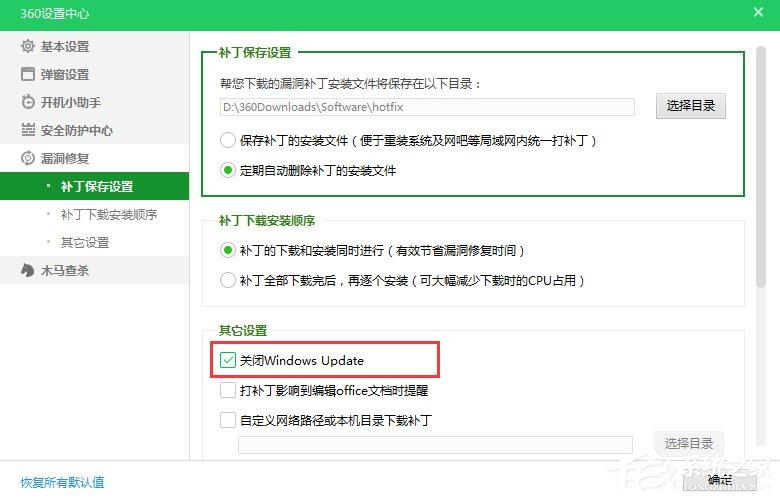Select 保存补丁的安装文件 radio option
Screen dimensions: 780x500
tap(228, 140)
